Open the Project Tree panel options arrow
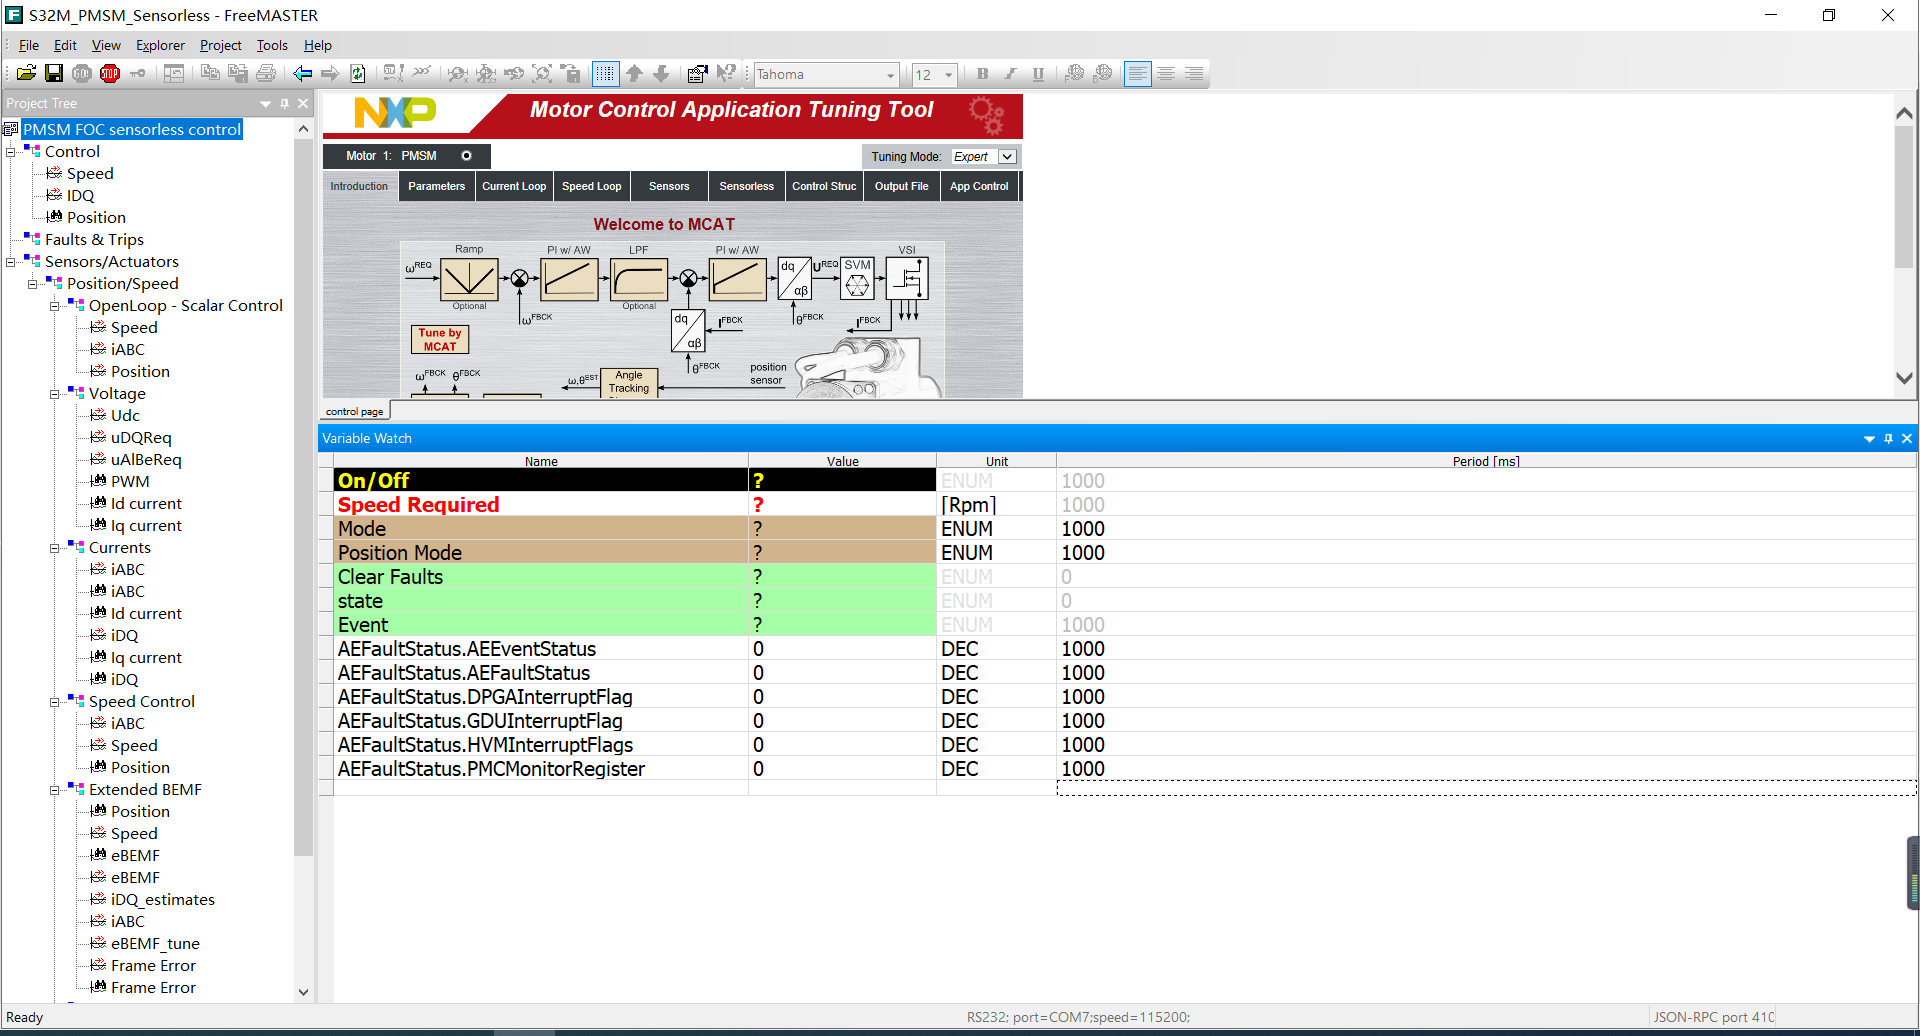The height and width of the screenshot is (1036, 1920). coord(265,103)
